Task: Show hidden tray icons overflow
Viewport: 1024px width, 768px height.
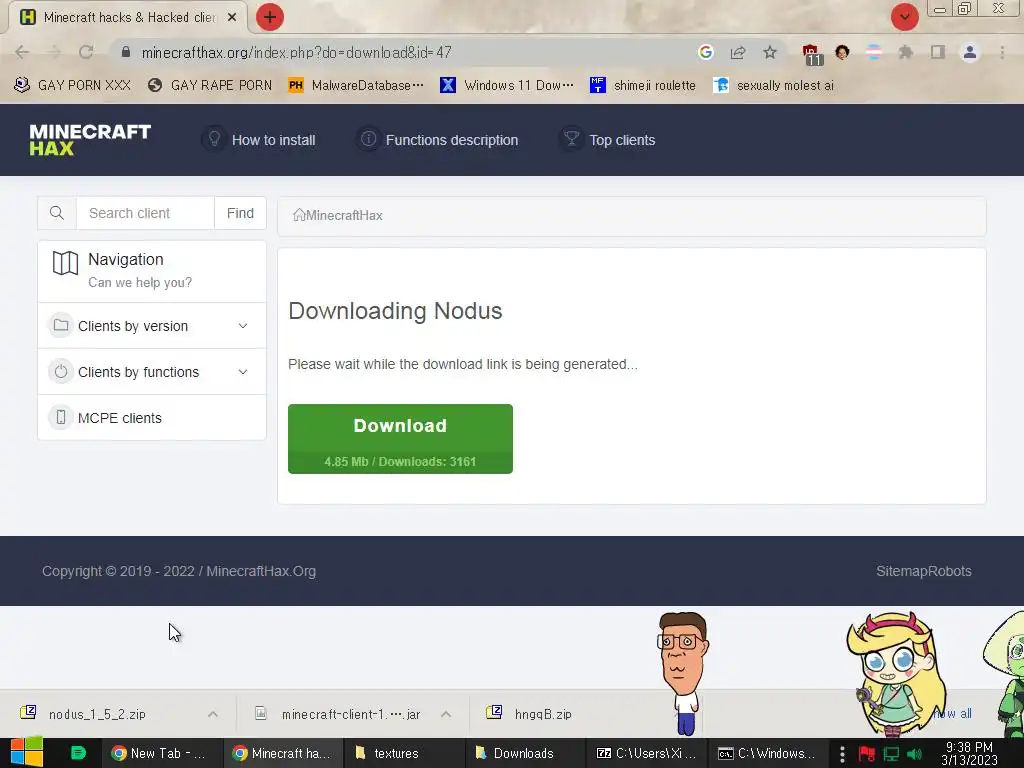Action: (x=842, y=754)
